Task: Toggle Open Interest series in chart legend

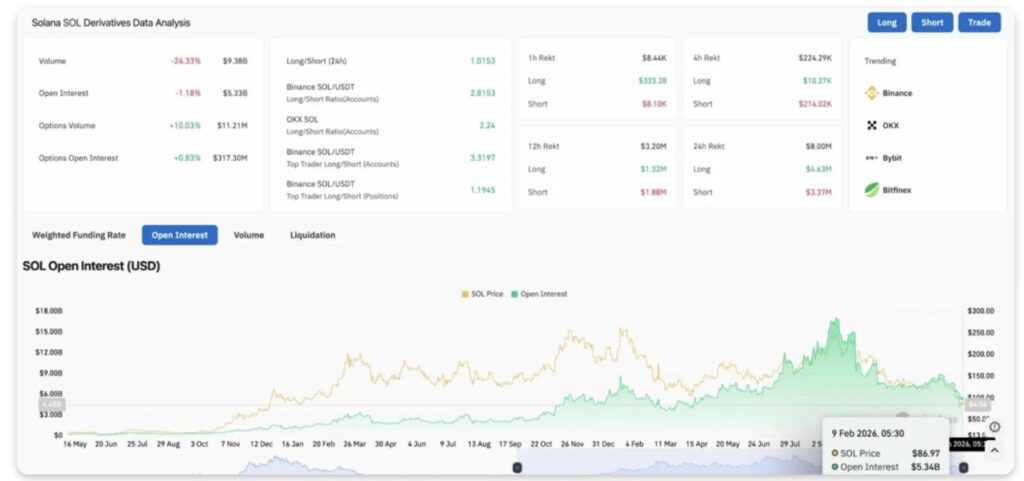Action: pos(538,294)
